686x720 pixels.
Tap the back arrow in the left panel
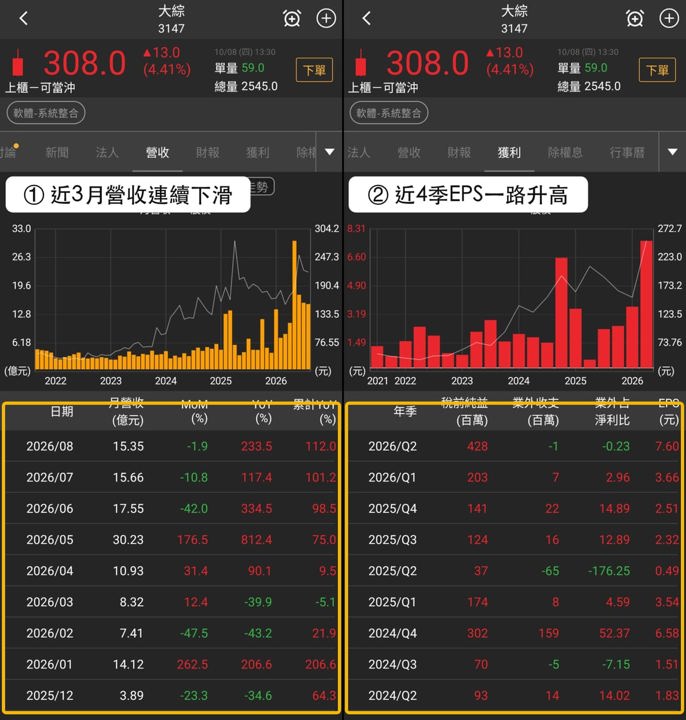[x=23, y=18]
